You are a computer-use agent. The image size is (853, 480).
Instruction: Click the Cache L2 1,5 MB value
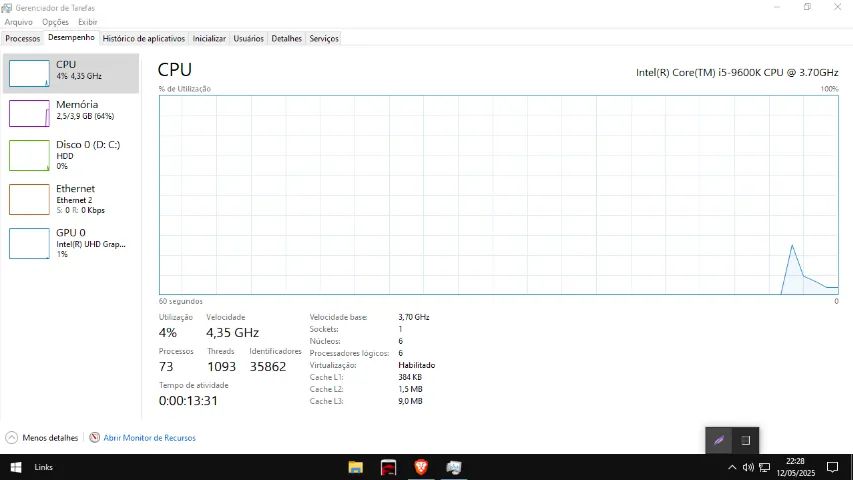[x=410, y=389]
